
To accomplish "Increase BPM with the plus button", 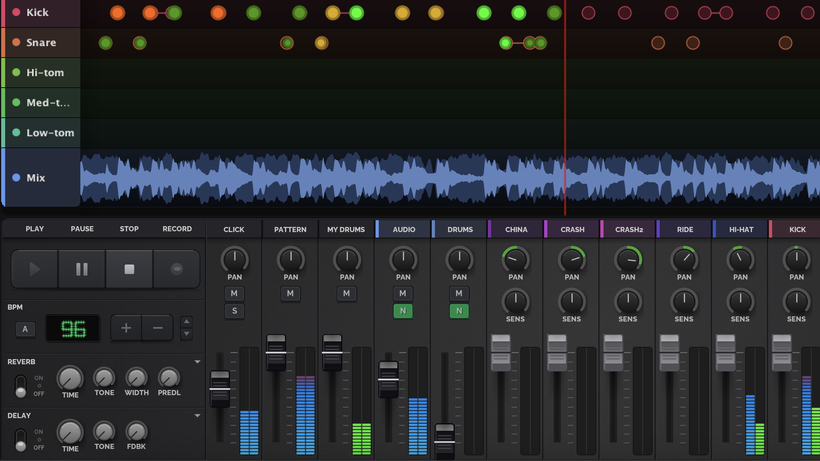I will tap(126, 328).
